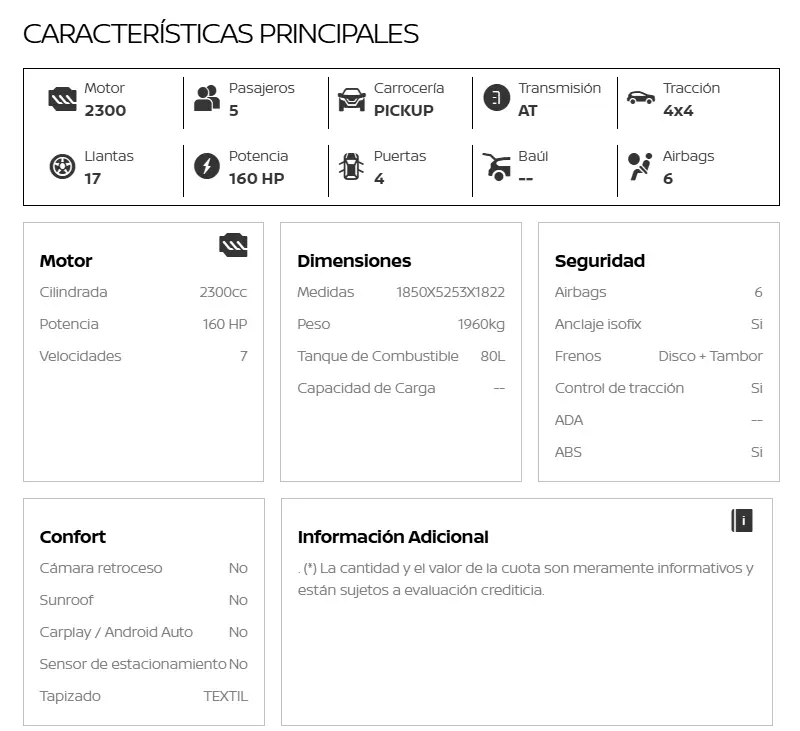Click the car body icon beside Carrocería
The image size is (800, 731).
coord(352,99)
